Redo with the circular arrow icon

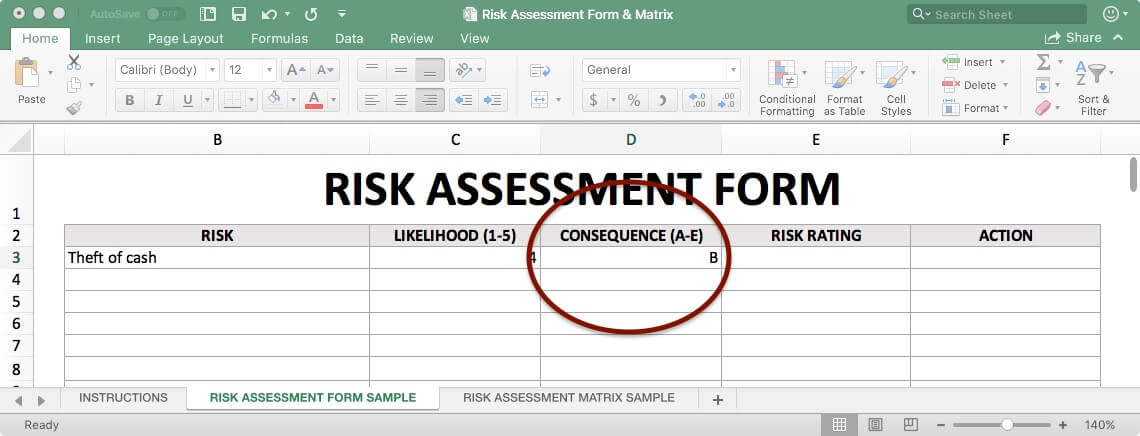tap(311, 14)
